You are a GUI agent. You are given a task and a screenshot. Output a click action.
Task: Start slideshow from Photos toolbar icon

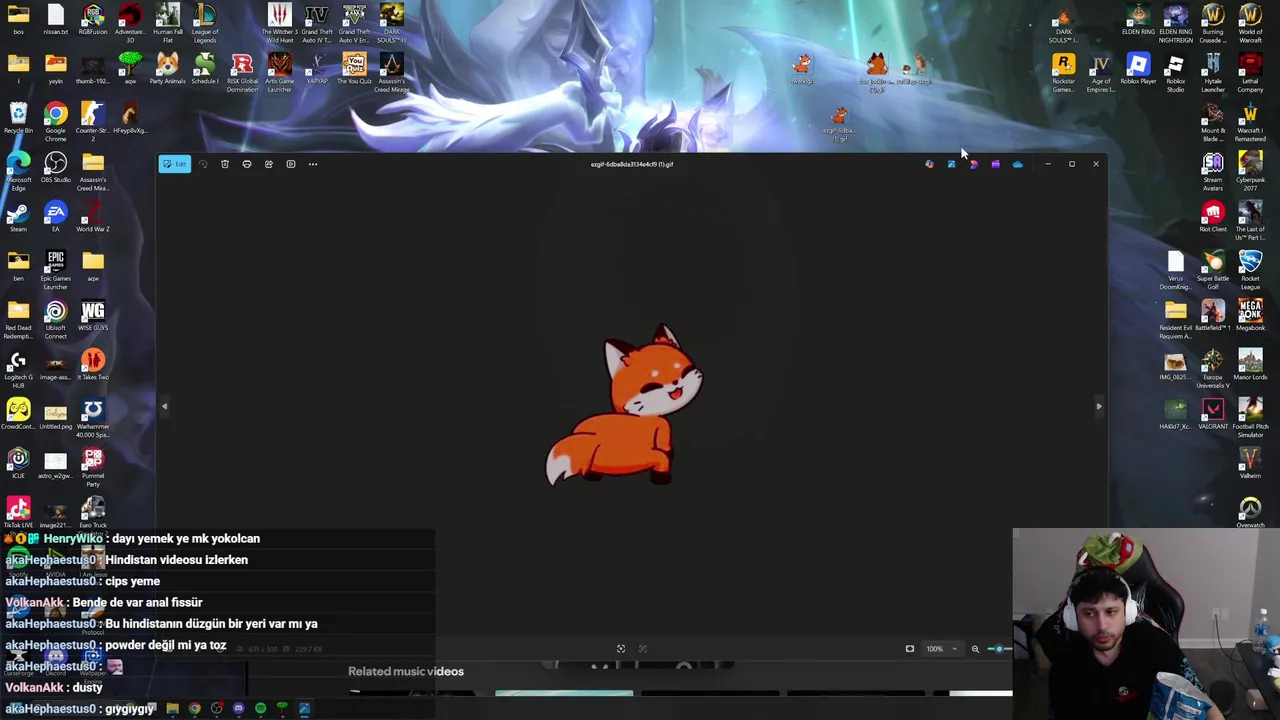(x=291, y=164)
